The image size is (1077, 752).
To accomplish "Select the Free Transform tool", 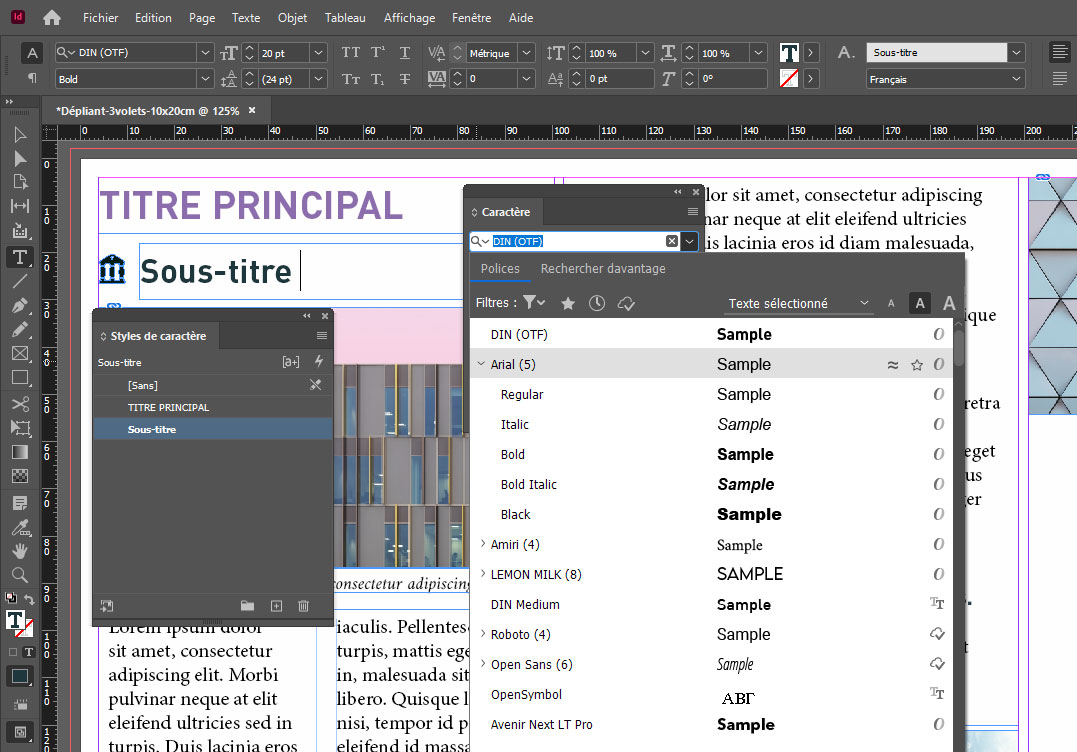I will (20, 428).
